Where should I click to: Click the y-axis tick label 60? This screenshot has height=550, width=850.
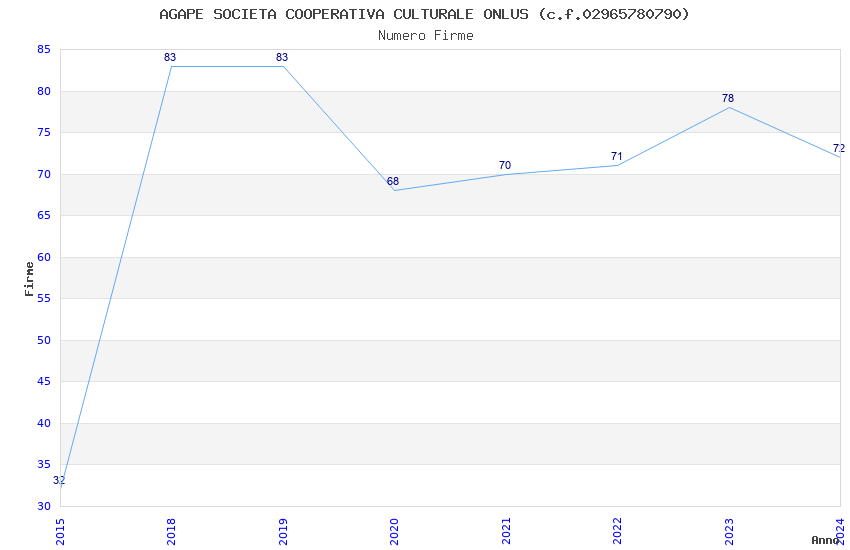click(44, 257)
